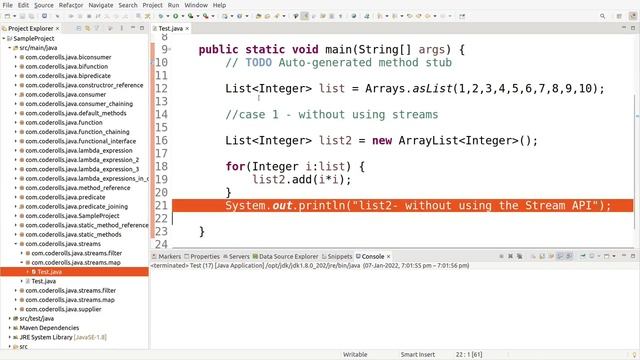This screenshot has width=640, height=360.
Task: Switch to the Snippets tab
Action: pos(337,256)
